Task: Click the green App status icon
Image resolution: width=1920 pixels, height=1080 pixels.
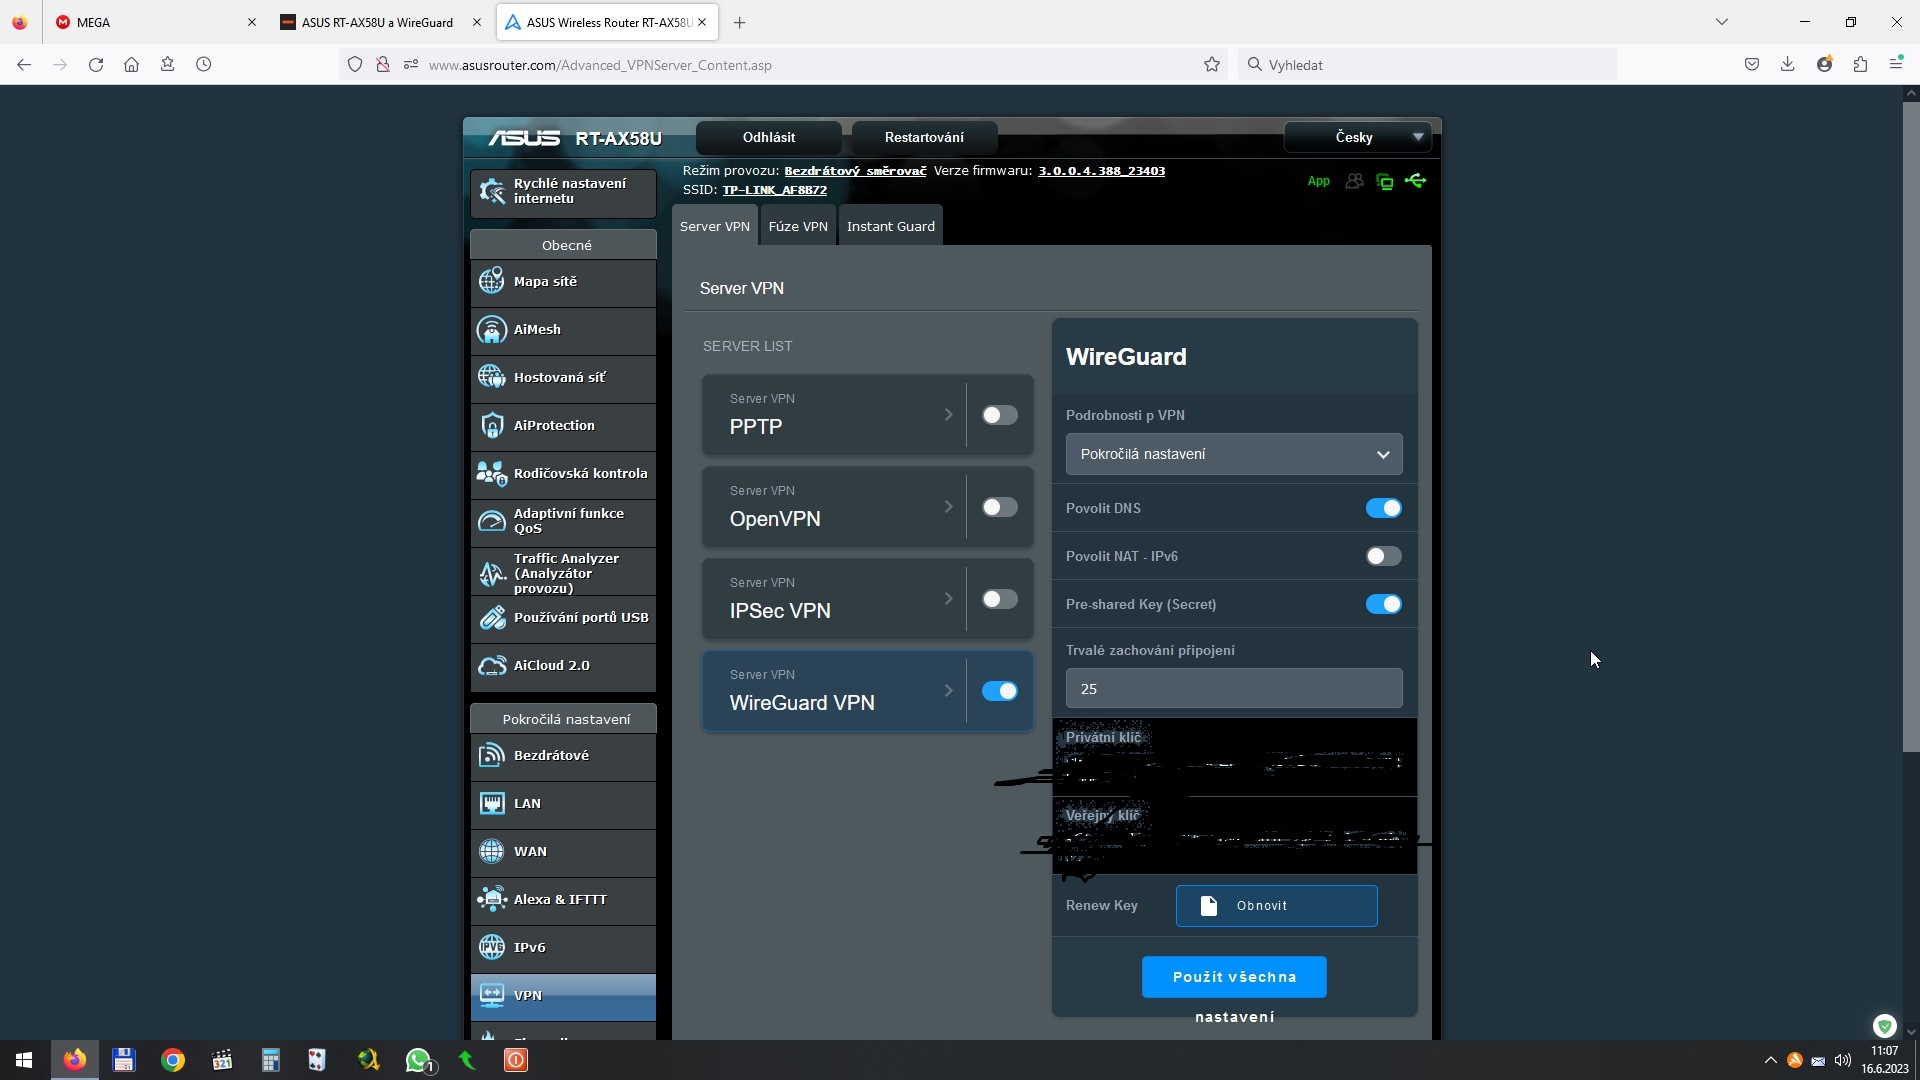Action: click(1318, 181)
